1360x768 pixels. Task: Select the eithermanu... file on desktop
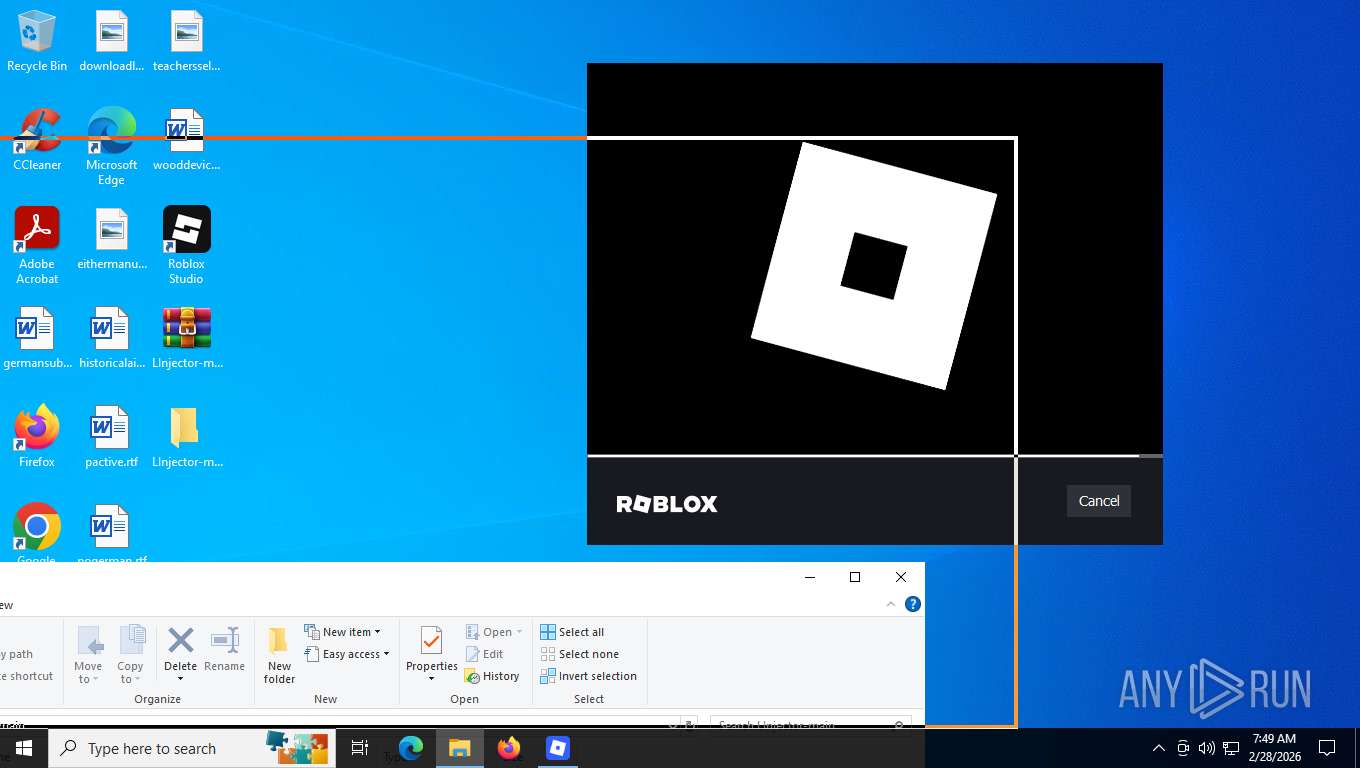(111, 238)
